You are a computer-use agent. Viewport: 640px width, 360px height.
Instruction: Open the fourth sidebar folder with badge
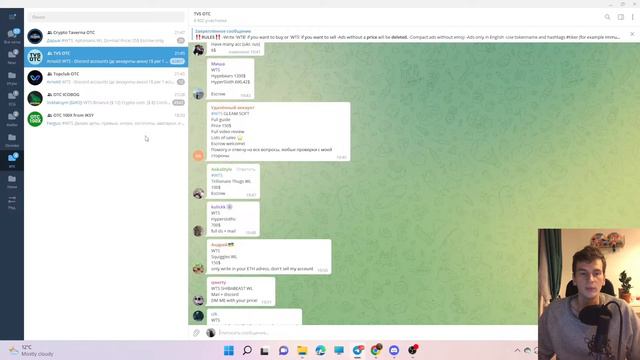(x=12, y=98)
